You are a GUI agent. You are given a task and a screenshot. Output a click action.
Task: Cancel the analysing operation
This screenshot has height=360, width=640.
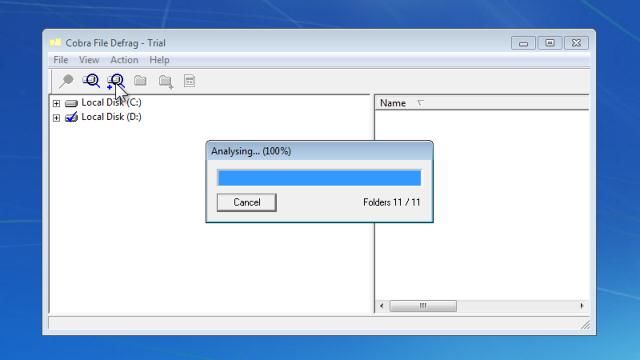(247, 202)
